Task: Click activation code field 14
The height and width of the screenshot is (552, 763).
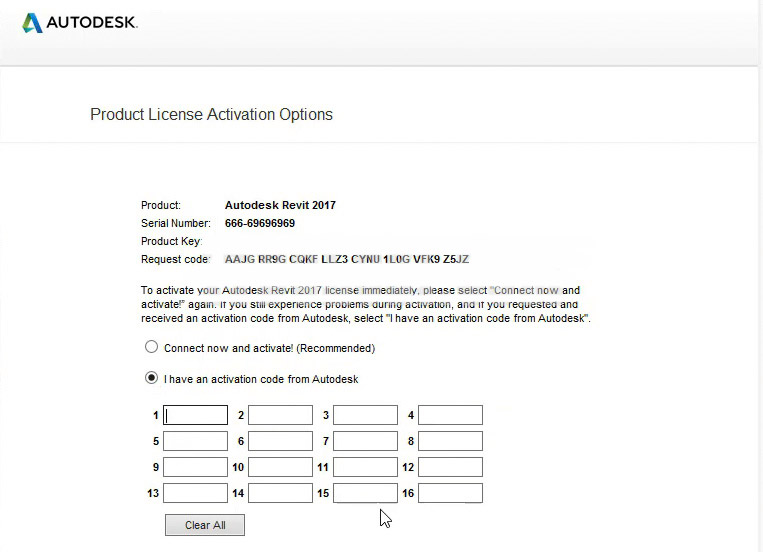Action: click(x=280, y=493)
